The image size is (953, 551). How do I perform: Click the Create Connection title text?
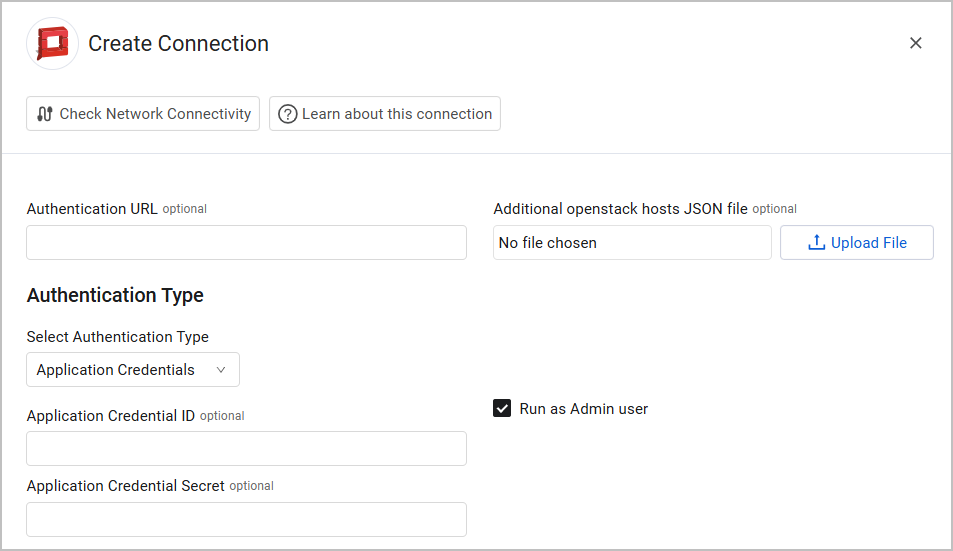click(x=178, y=44)
